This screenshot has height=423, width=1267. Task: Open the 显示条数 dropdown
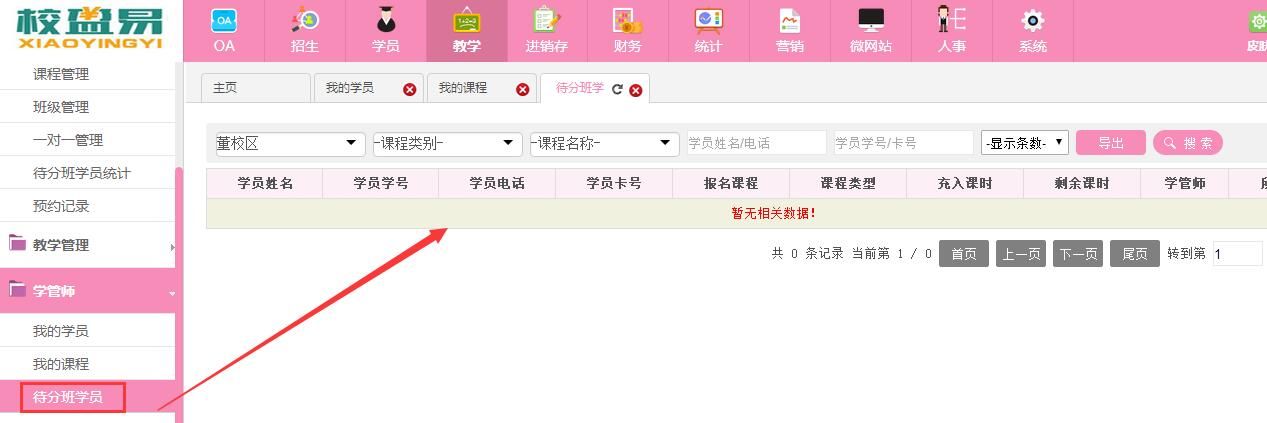click(1024, 143)
